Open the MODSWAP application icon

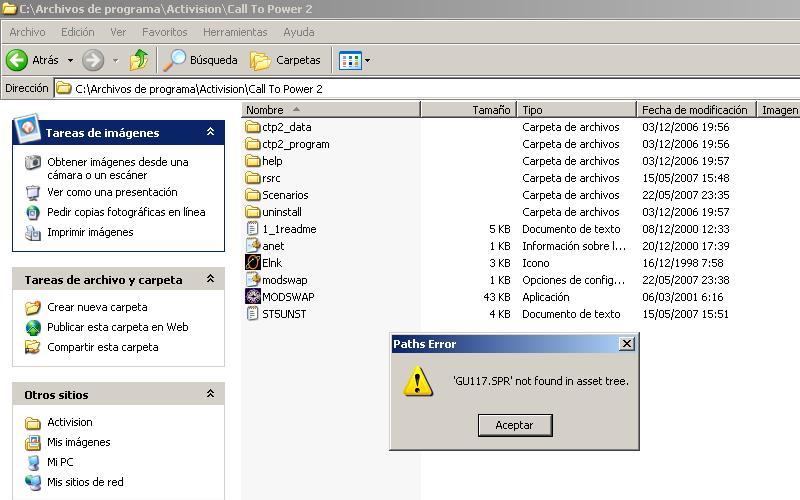[253, 297]
